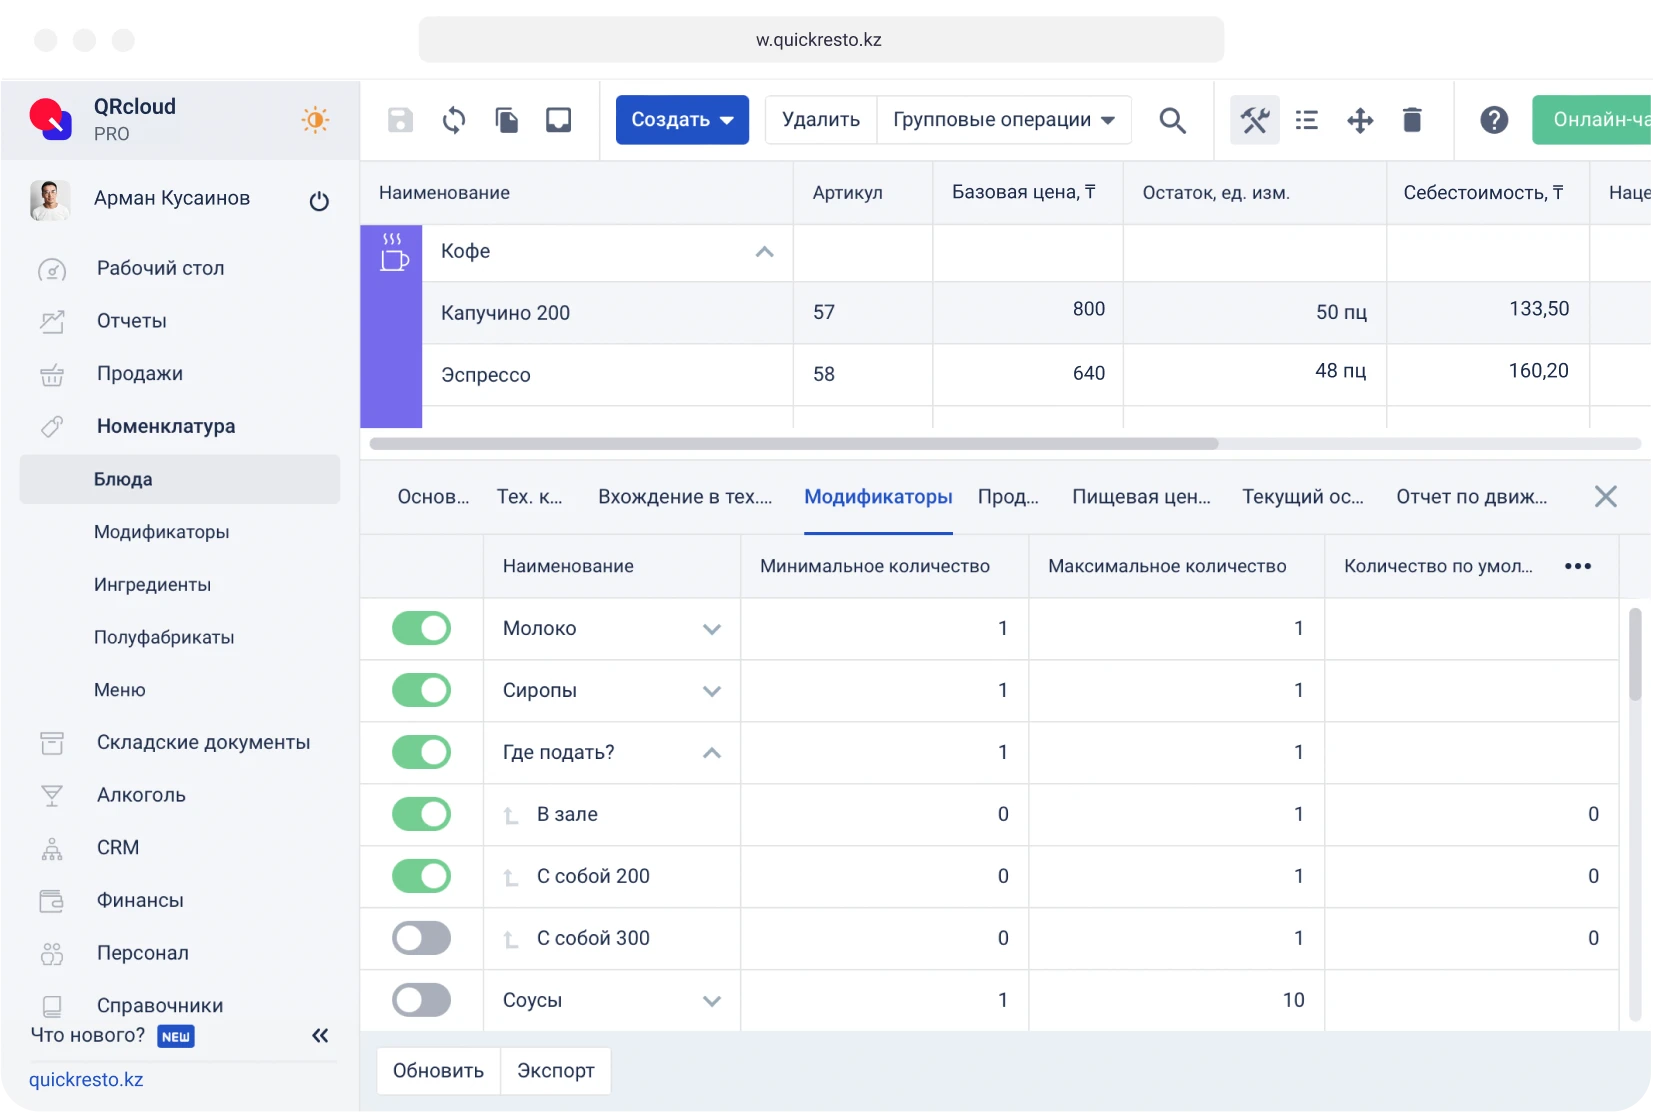
Task: Click the Арман Кусаинов profile avatar
Action: point(50,199)
